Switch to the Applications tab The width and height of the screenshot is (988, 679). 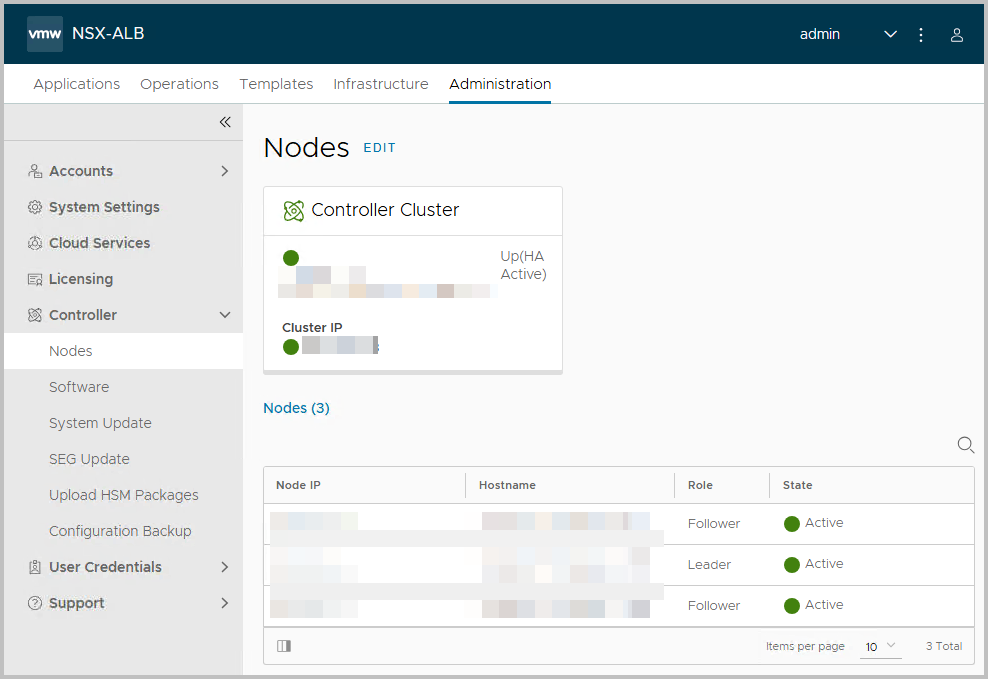tap(76, 84)
